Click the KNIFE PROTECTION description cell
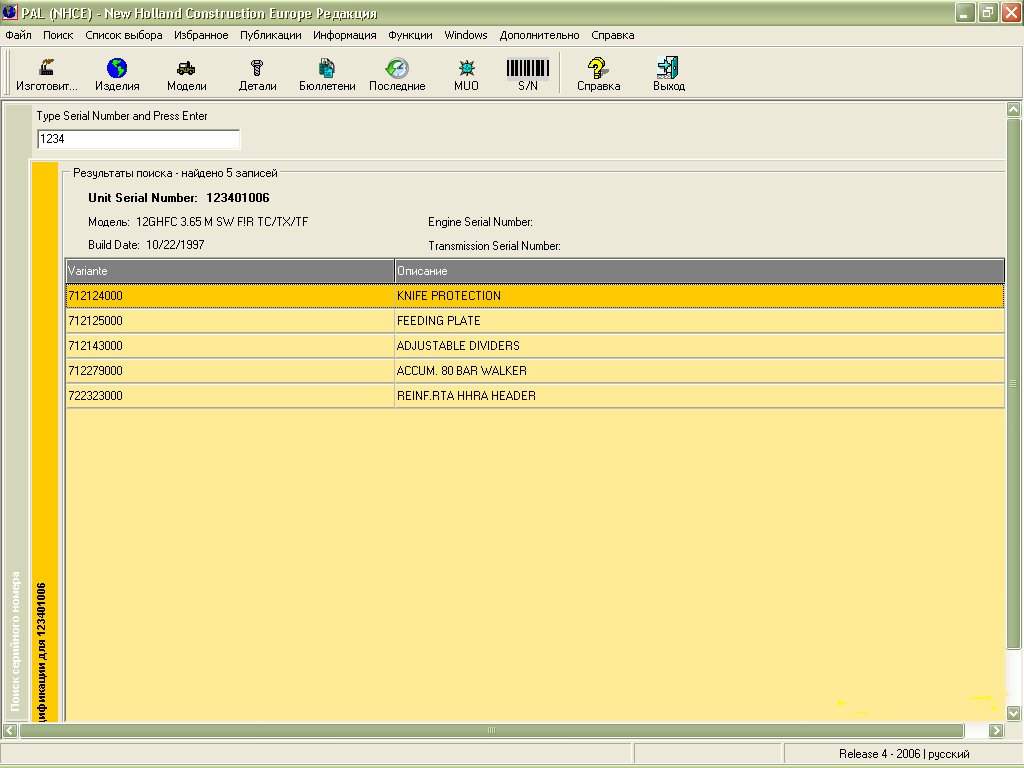The image size is (1024, 768). pos(699,296)
